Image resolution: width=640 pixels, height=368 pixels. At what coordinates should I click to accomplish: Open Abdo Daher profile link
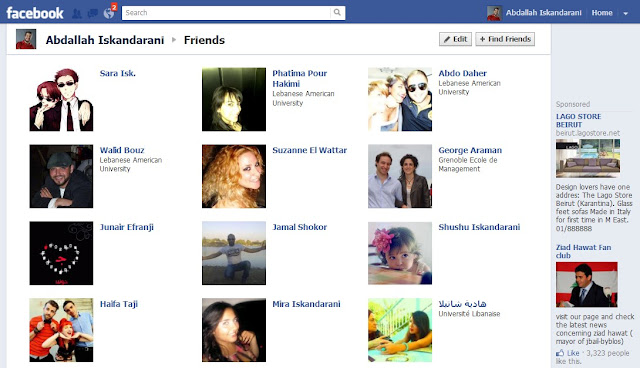[x=462, y=73]
